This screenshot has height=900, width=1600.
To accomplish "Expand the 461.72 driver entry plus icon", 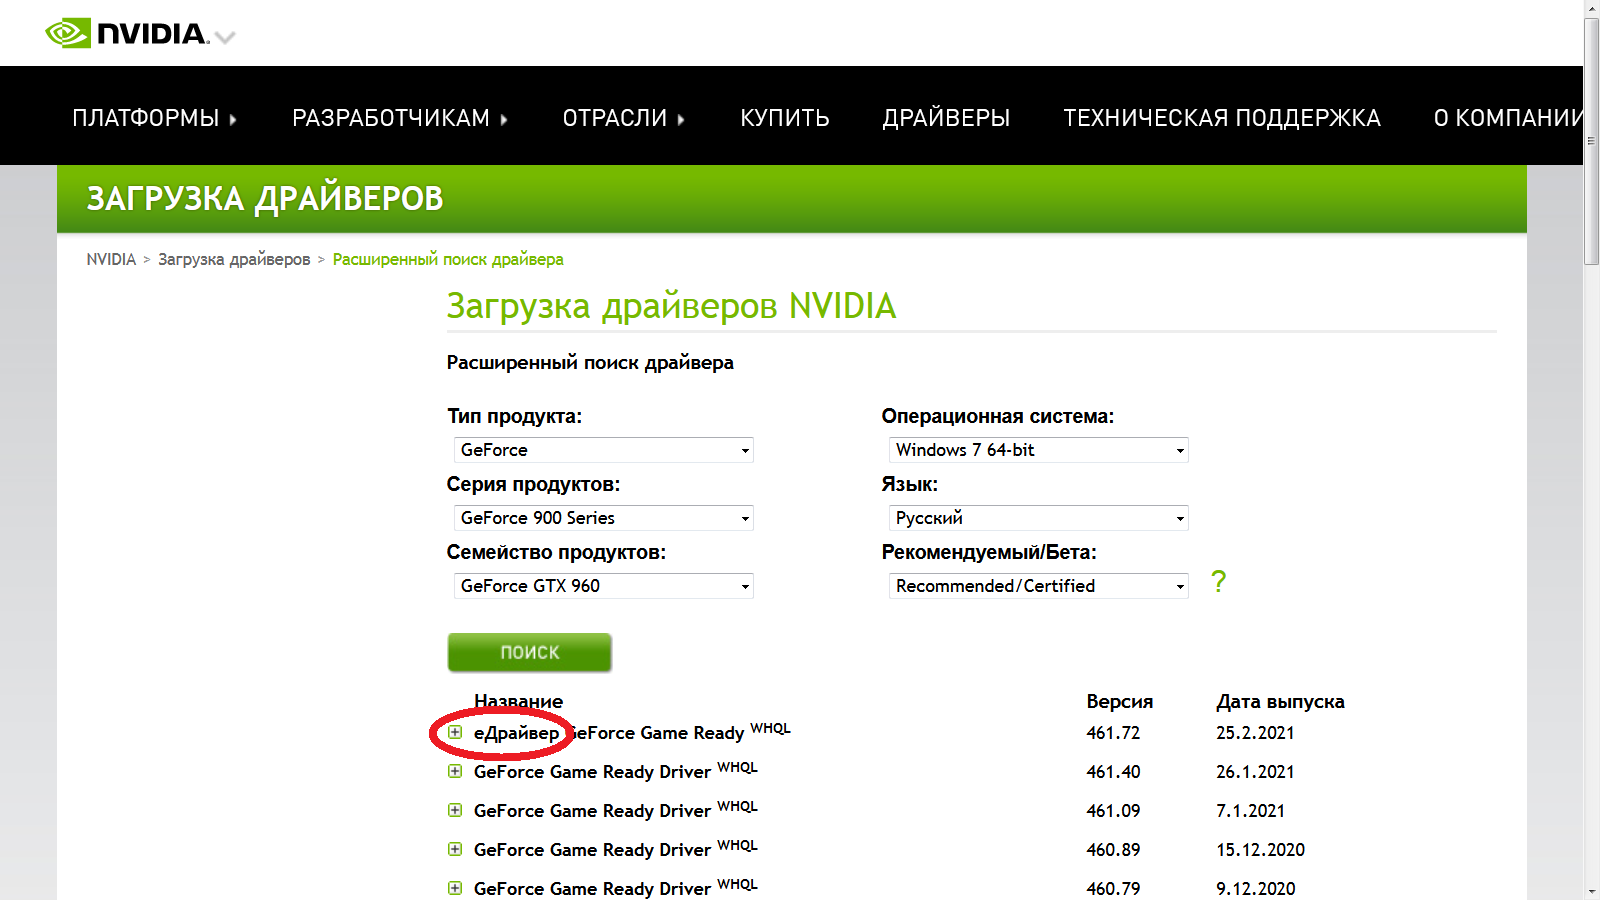I will coord(456,733).
